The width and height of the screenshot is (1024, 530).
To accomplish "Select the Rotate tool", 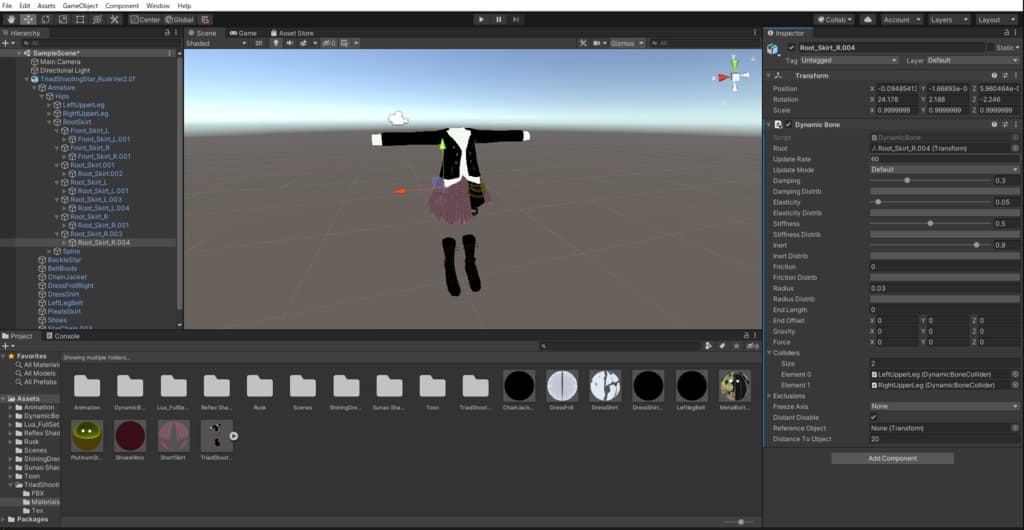I will 44,19.
